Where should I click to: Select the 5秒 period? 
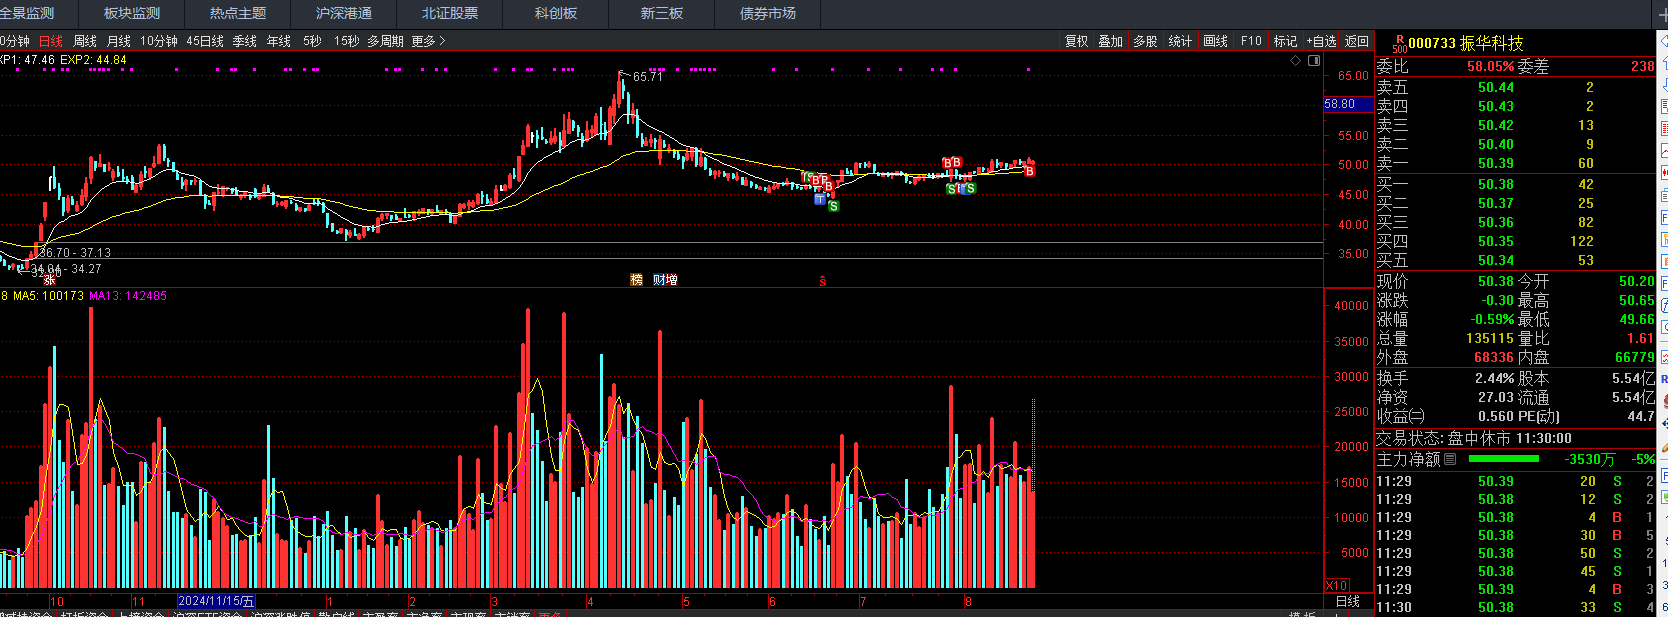[x=313, y=41]
